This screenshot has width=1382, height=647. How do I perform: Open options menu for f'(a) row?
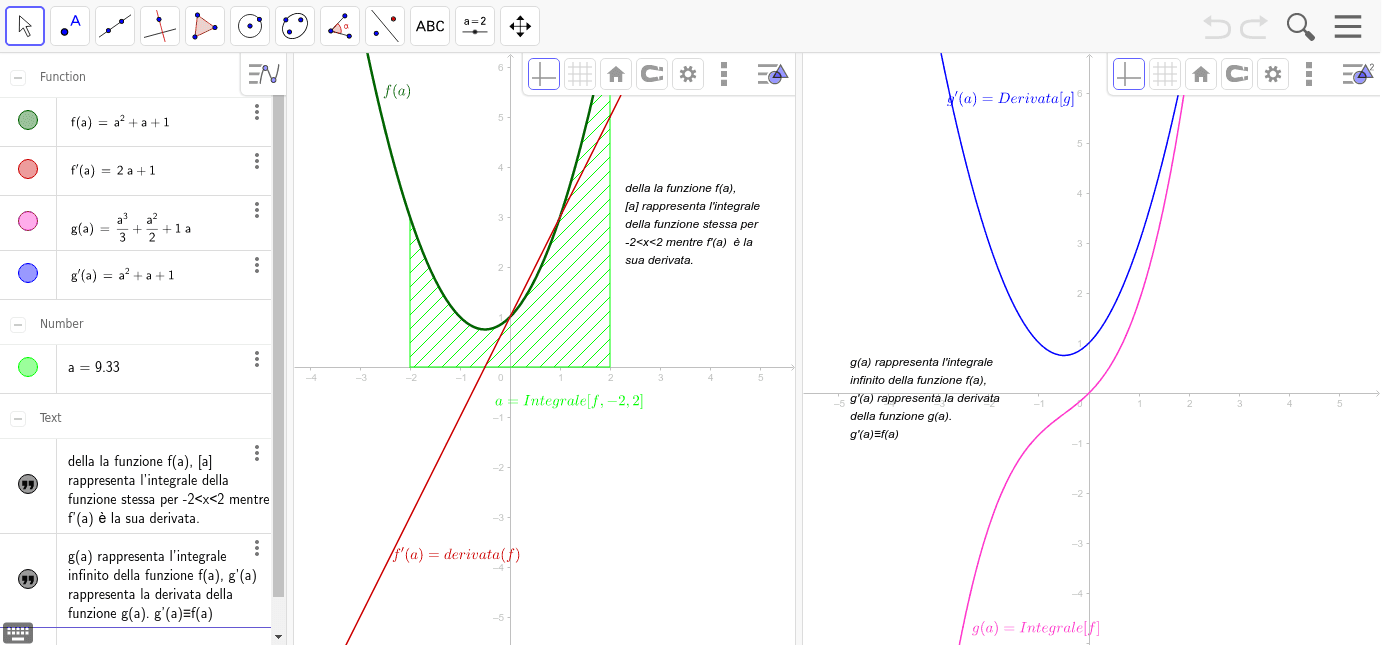(x=257, y=161)
